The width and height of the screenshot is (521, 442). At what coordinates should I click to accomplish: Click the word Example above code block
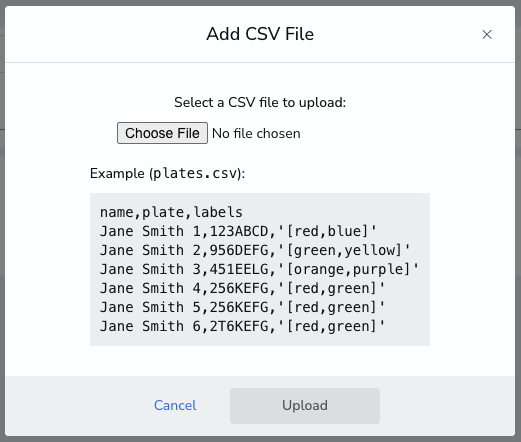tap(117, 174)
